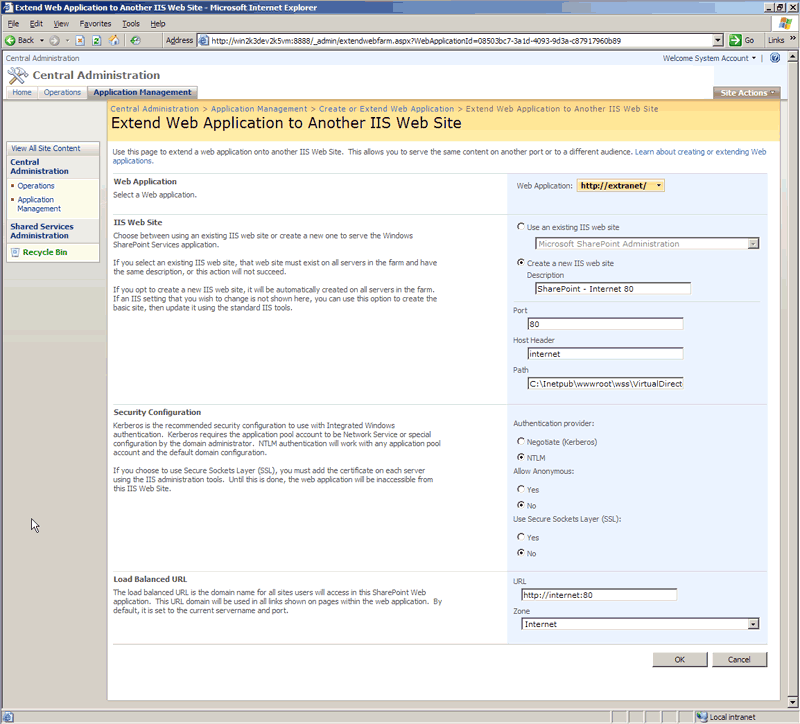Click the Links toolbar label
The height and width of the screenshot is (724, 800).
tap(776, 40)
